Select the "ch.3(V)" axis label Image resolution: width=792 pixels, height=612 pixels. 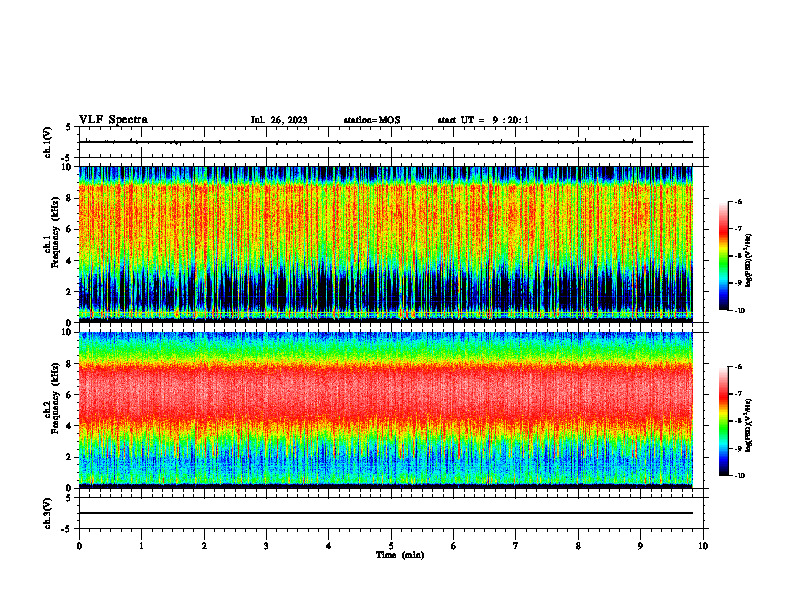tap(48, 513)
